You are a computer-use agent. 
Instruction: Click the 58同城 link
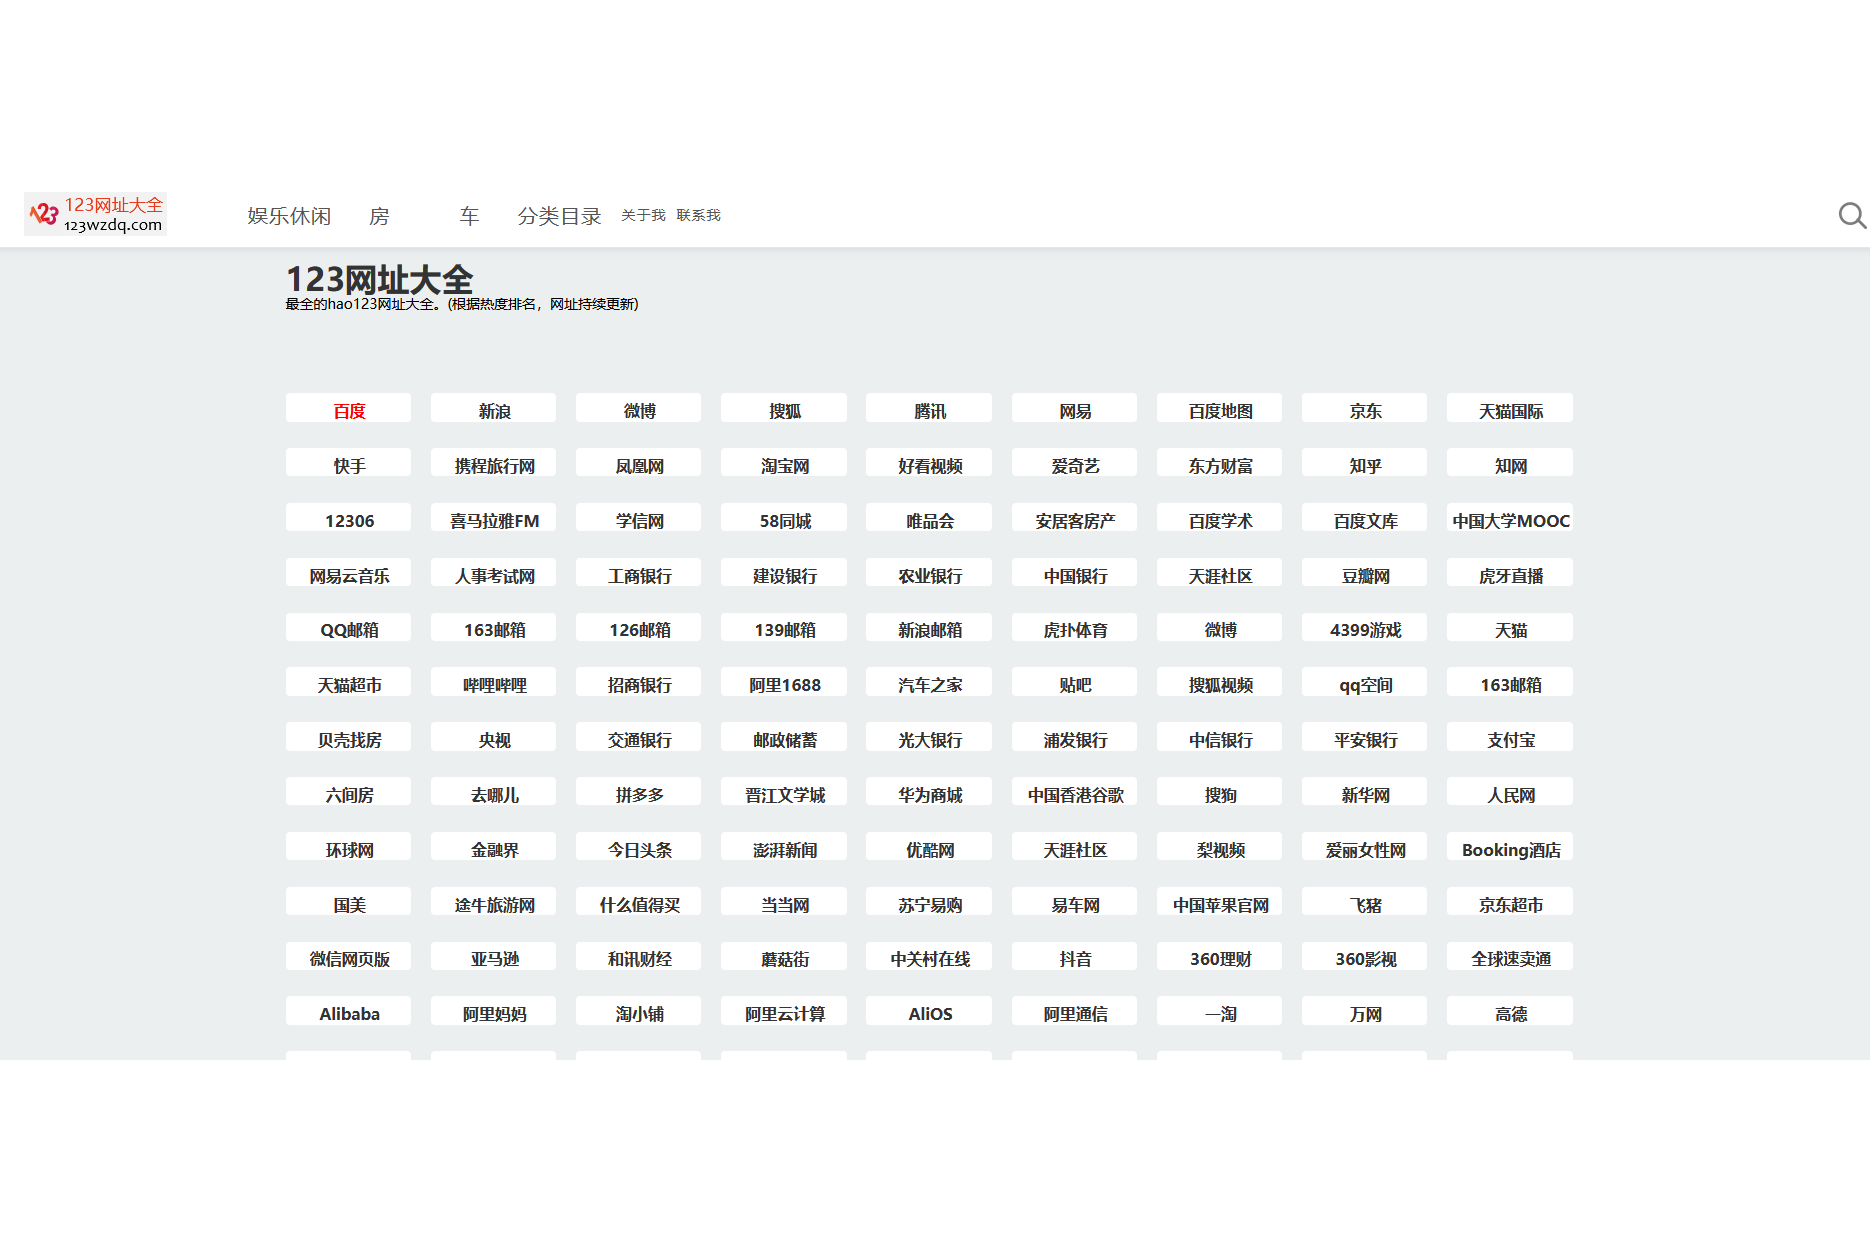[x=784, y=520]
